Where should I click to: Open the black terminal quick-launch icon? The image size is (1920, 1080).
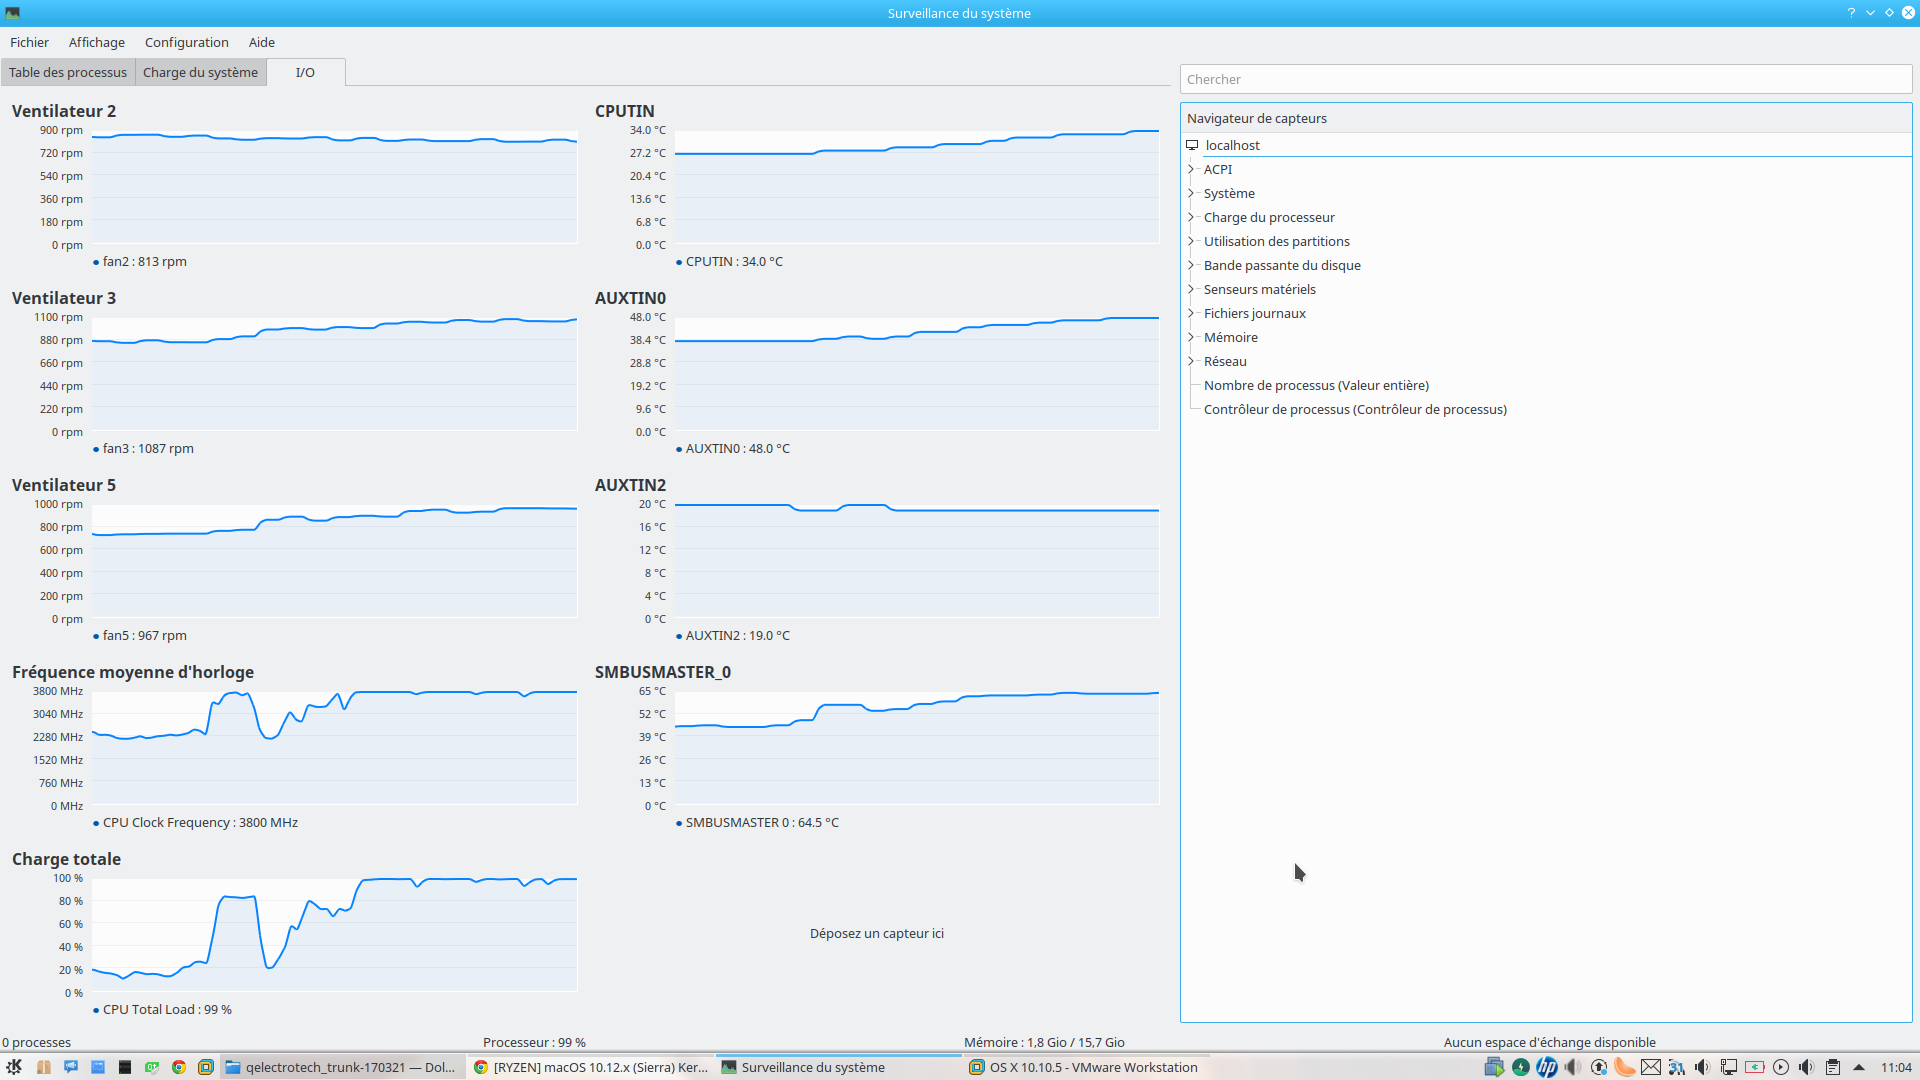(125, 1067)
